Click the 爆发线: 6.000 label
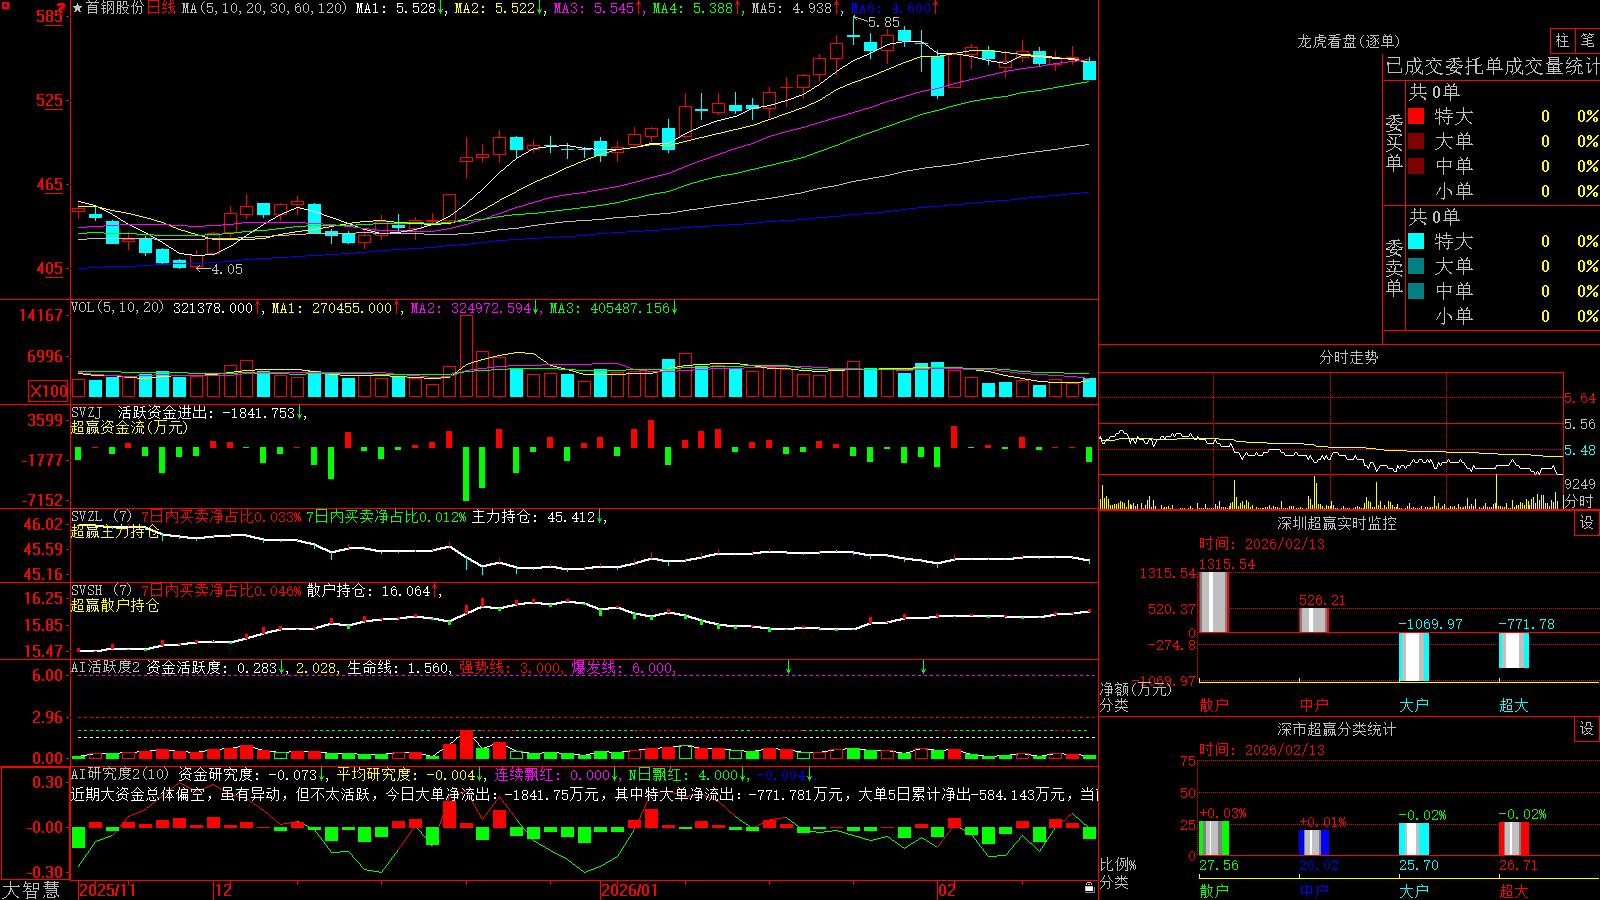The height and width of the screenshot is (900, 1600). (x=622, y=667)
